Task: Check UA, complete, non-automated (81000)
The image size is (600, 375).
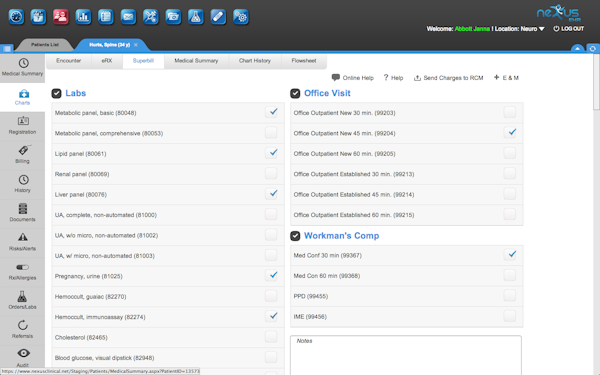Action: pyautogui.click(x=271, y=214)
